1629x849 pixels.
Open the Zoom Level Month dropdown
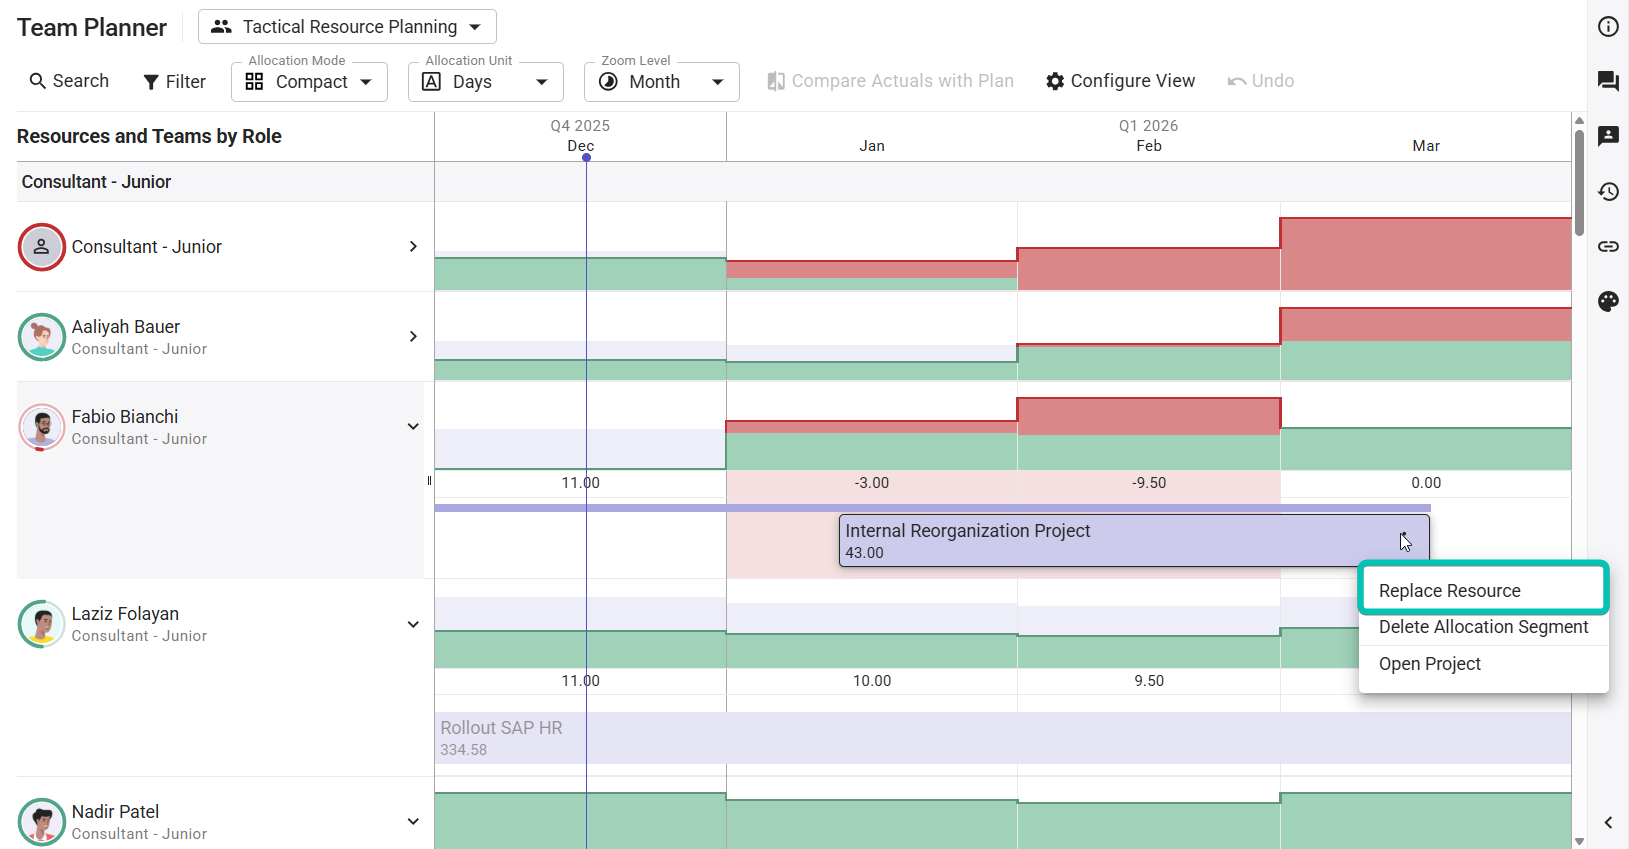661,82
